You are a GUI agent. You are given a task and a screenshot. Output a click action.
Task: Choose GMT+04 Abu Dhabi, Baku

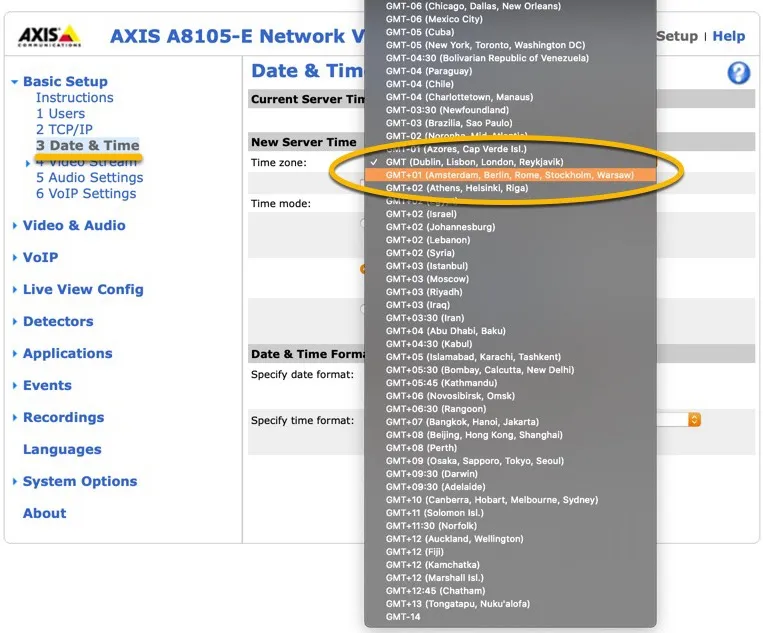tap(510, 331)
